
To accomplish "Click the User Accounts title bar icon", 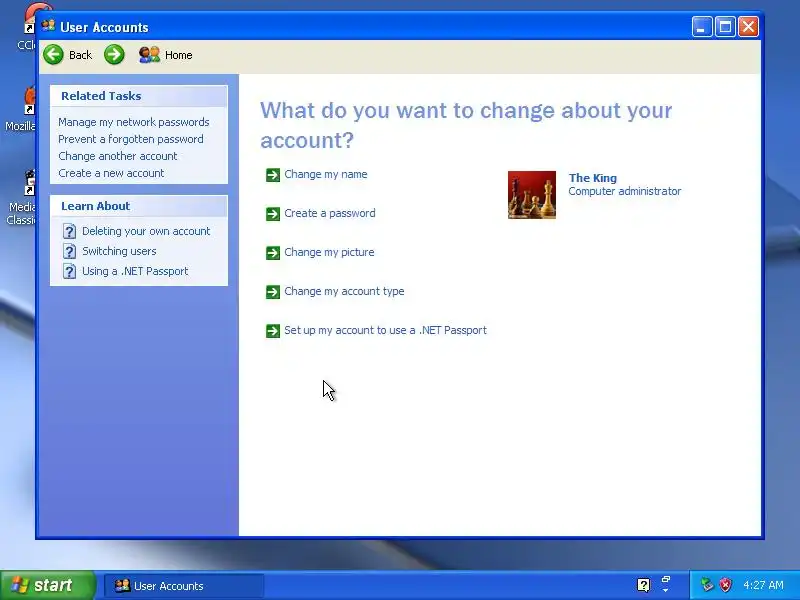I will pos(48,26).
